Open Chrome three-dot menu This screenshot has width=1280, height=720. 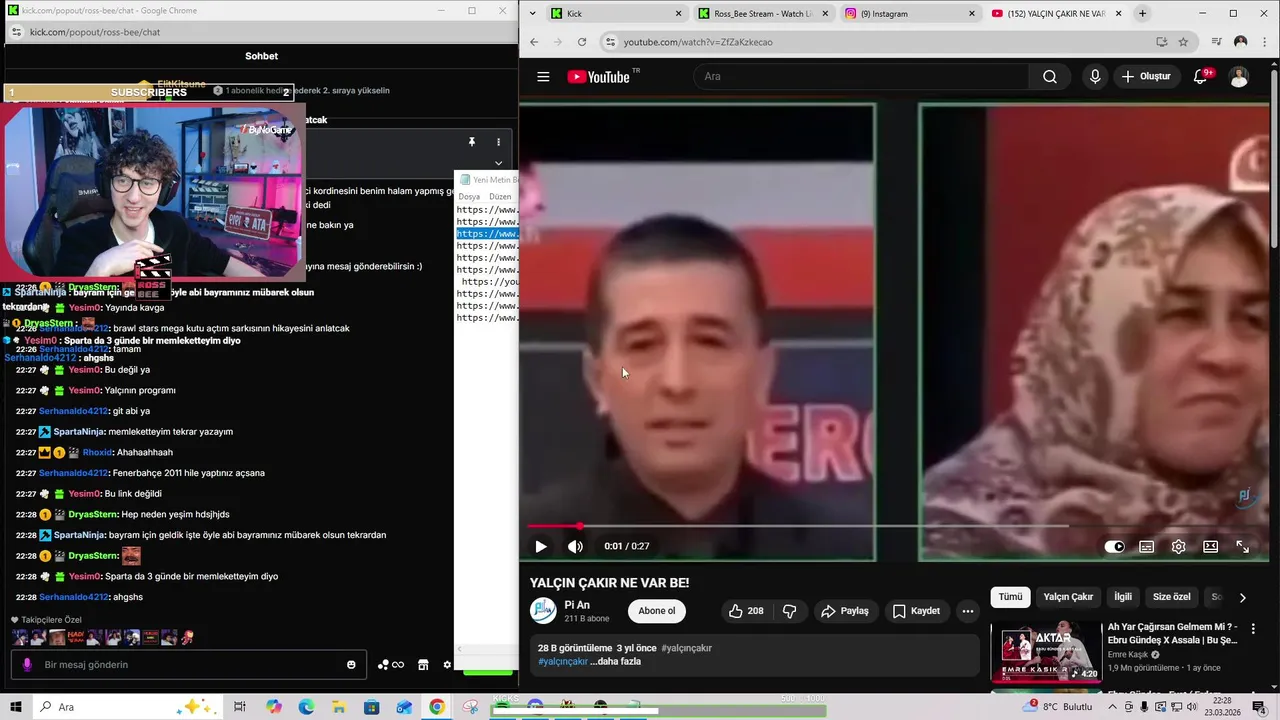(x=1264, y=42)
